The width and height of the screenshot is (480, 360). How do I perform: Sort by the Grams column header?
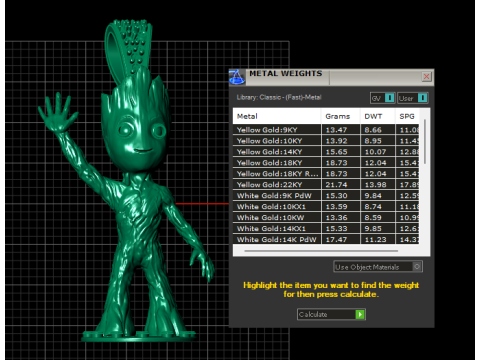[x=341, y=116]
